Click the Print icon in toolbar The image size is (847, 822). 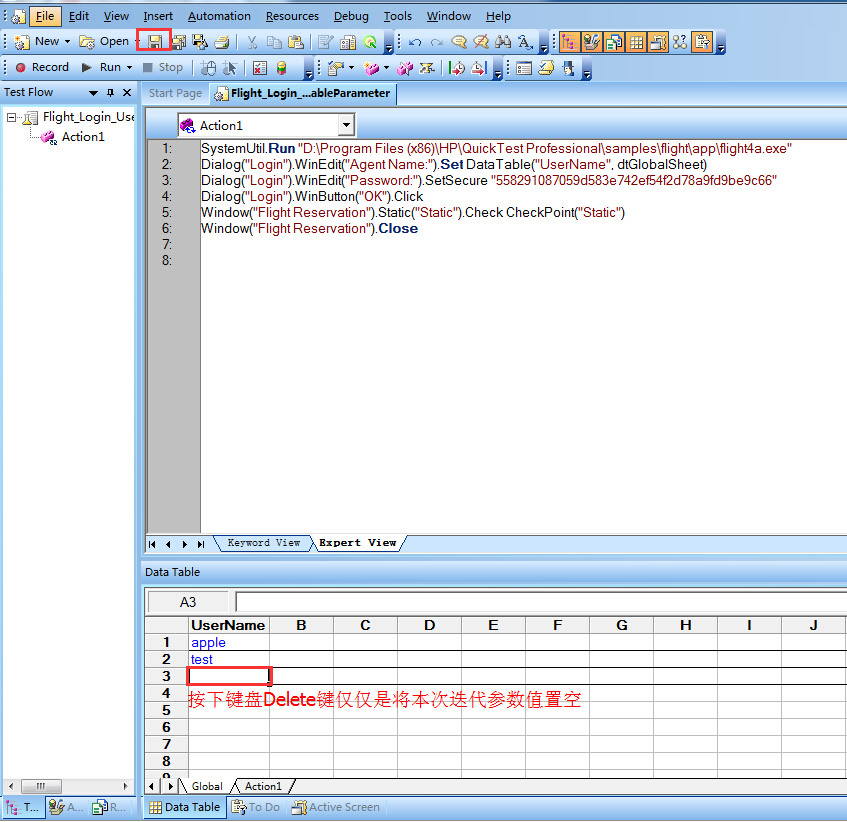coord(222,42)
